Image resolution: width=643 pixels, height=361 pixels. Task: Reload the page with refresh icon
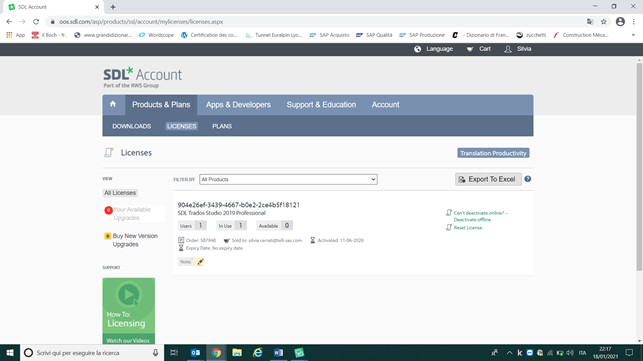tap(36, 22)
